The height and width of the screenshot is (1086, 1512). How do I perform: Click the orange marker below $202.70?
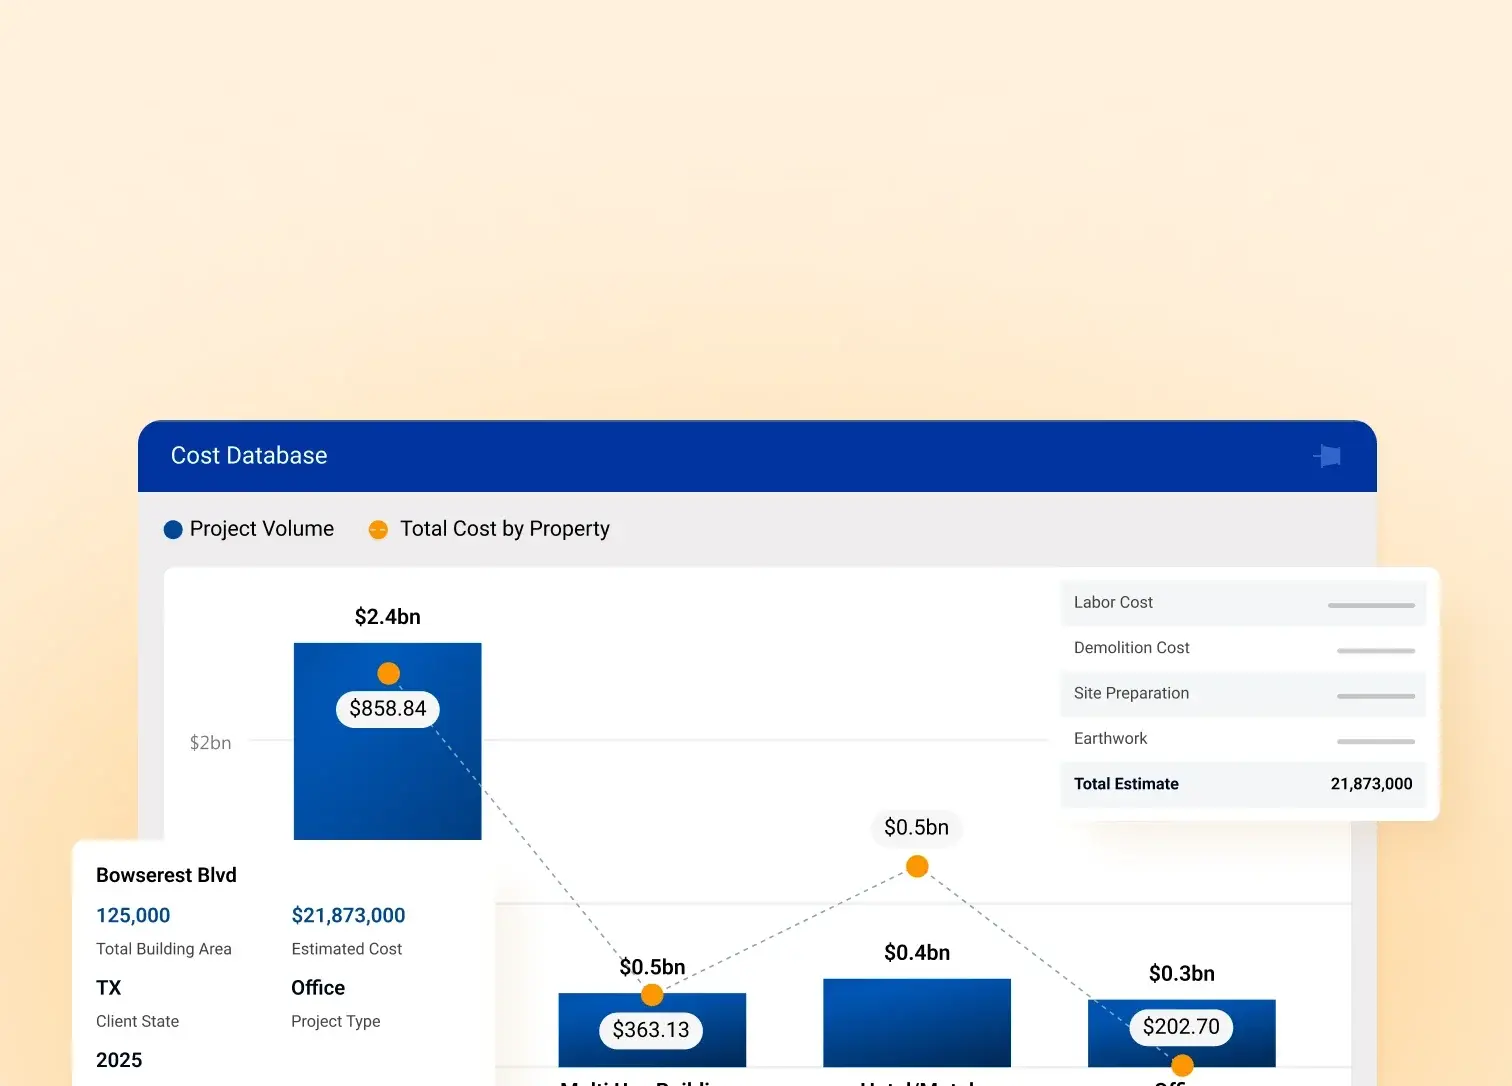(1182, 1065)
